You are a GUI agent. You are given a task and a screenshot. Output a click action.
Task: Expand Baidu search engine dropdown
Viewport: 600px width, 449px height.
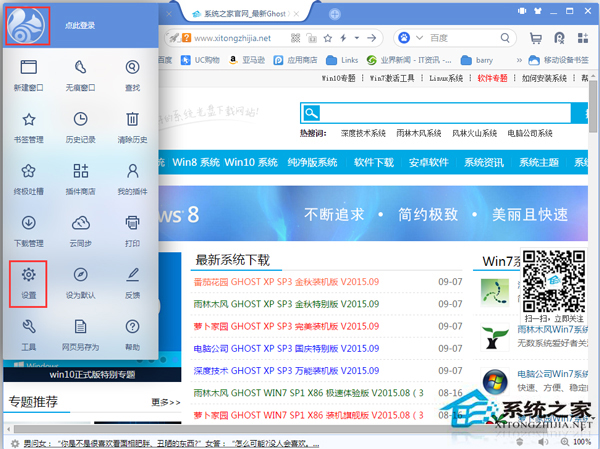419,38
